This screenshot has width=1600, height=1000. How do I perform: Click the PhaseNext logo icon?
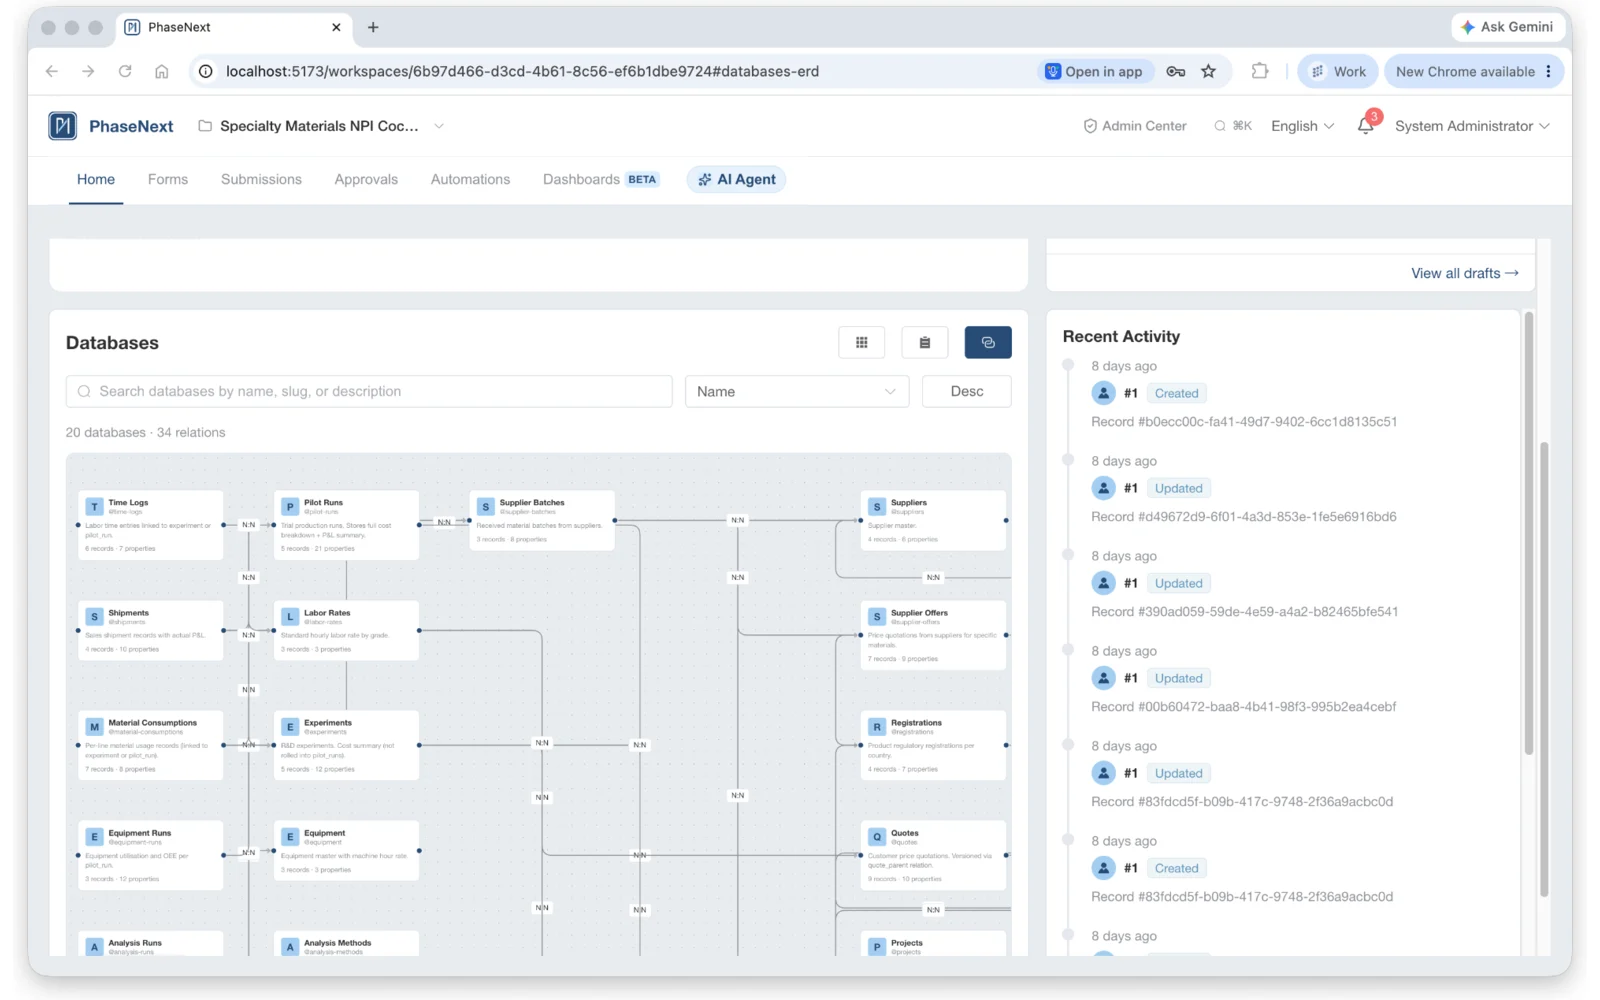click(x=63, y=126)
